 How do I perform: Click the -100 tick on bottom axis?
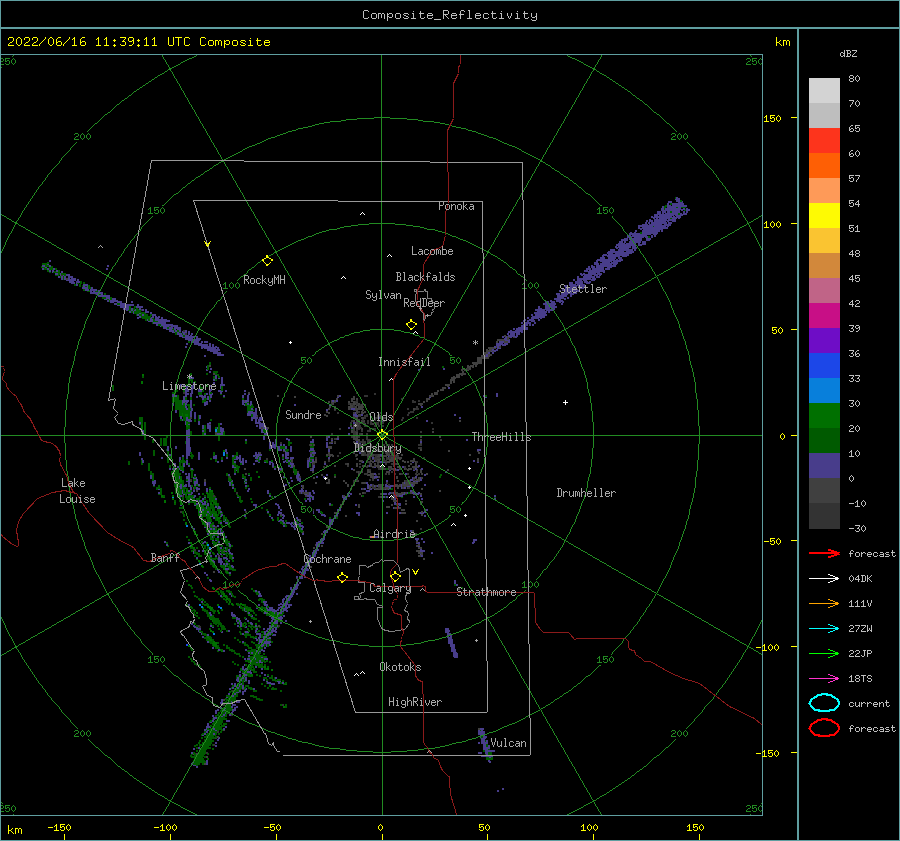[x=165, y=827]
